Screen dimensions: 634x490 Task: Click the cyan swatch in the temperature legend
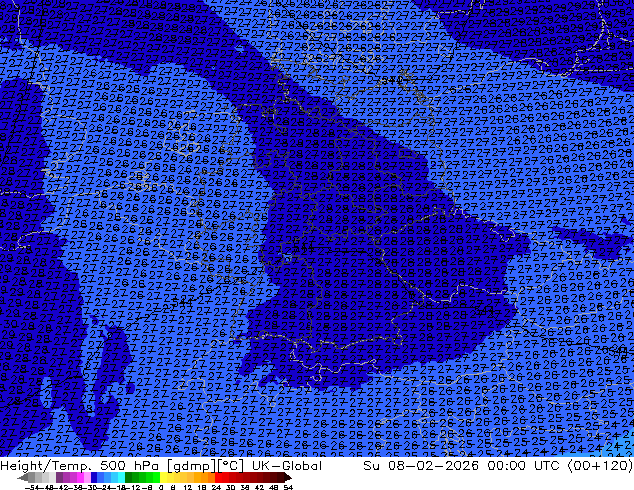121,478
